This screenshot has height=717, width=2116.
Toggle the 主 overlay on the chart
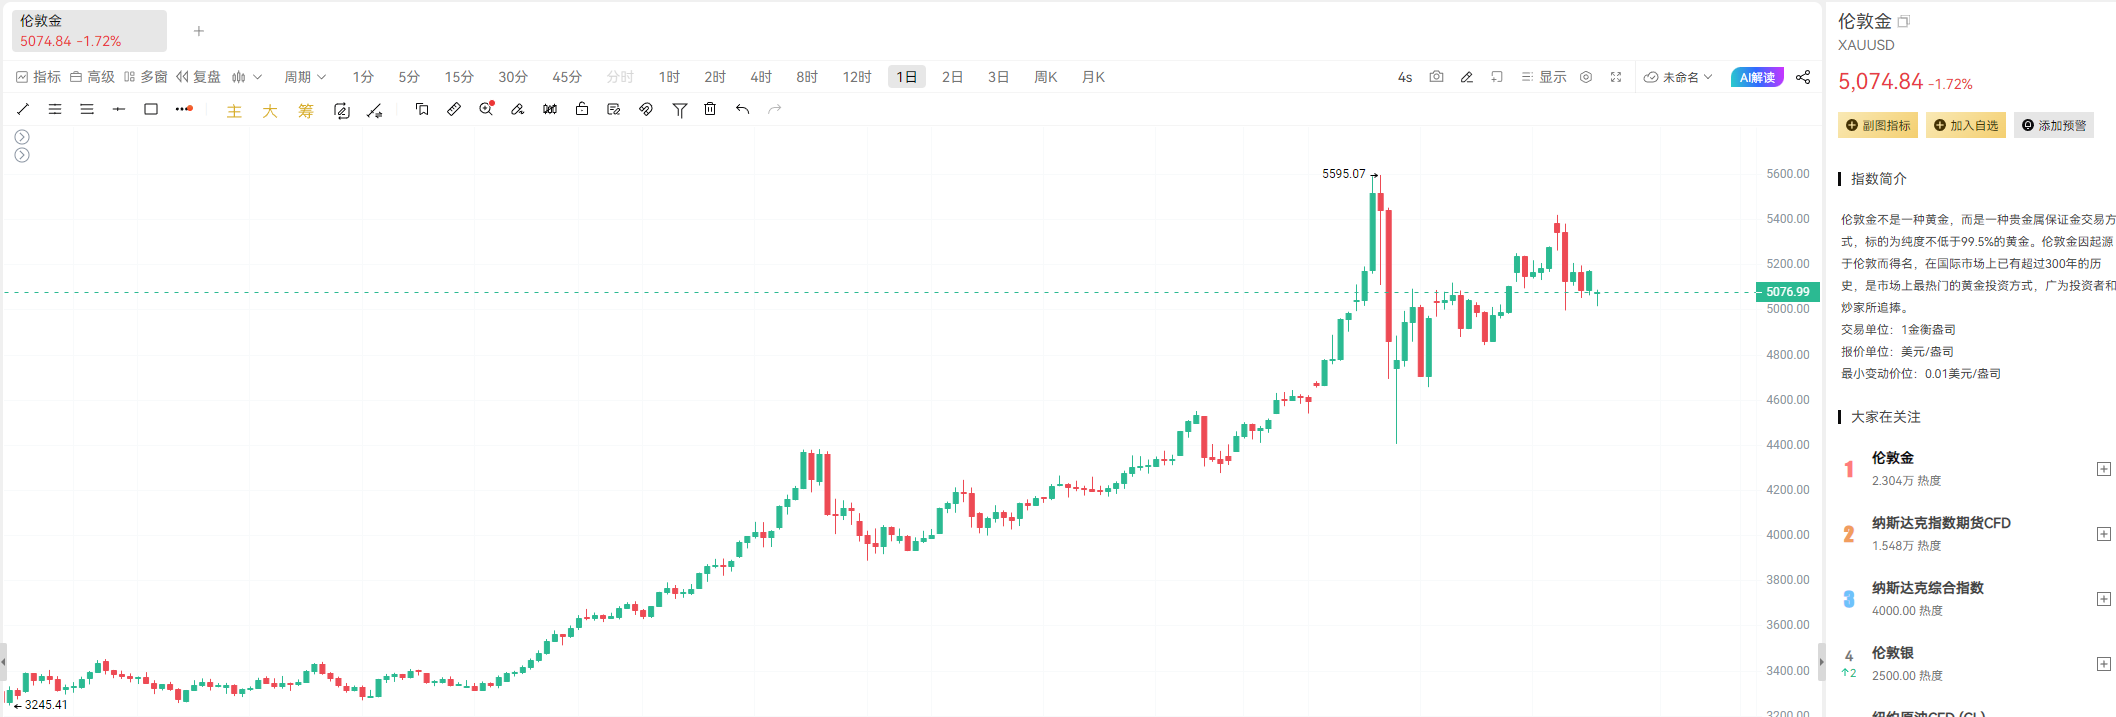234,111
